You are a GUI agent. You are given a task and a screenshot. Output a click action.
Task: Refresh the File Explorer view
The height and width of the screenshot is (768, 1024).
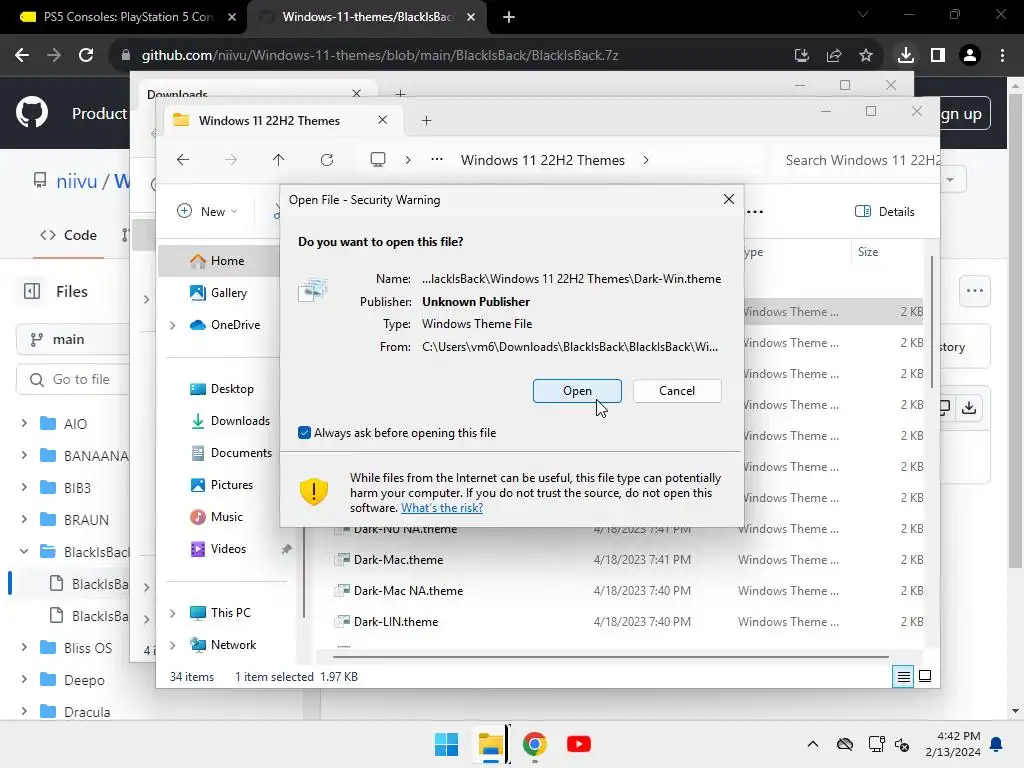[x=327, y=159]
